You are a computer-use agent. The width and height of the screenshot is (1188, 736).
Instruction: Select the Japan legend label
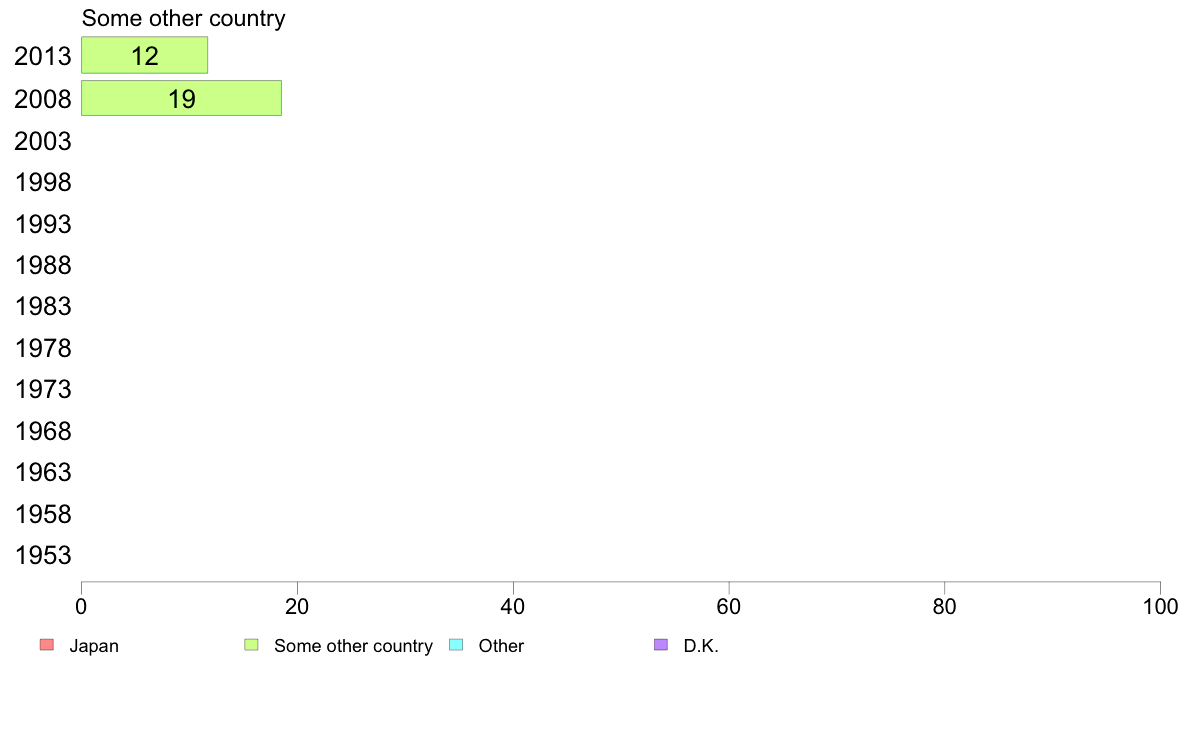click(94, 646)
